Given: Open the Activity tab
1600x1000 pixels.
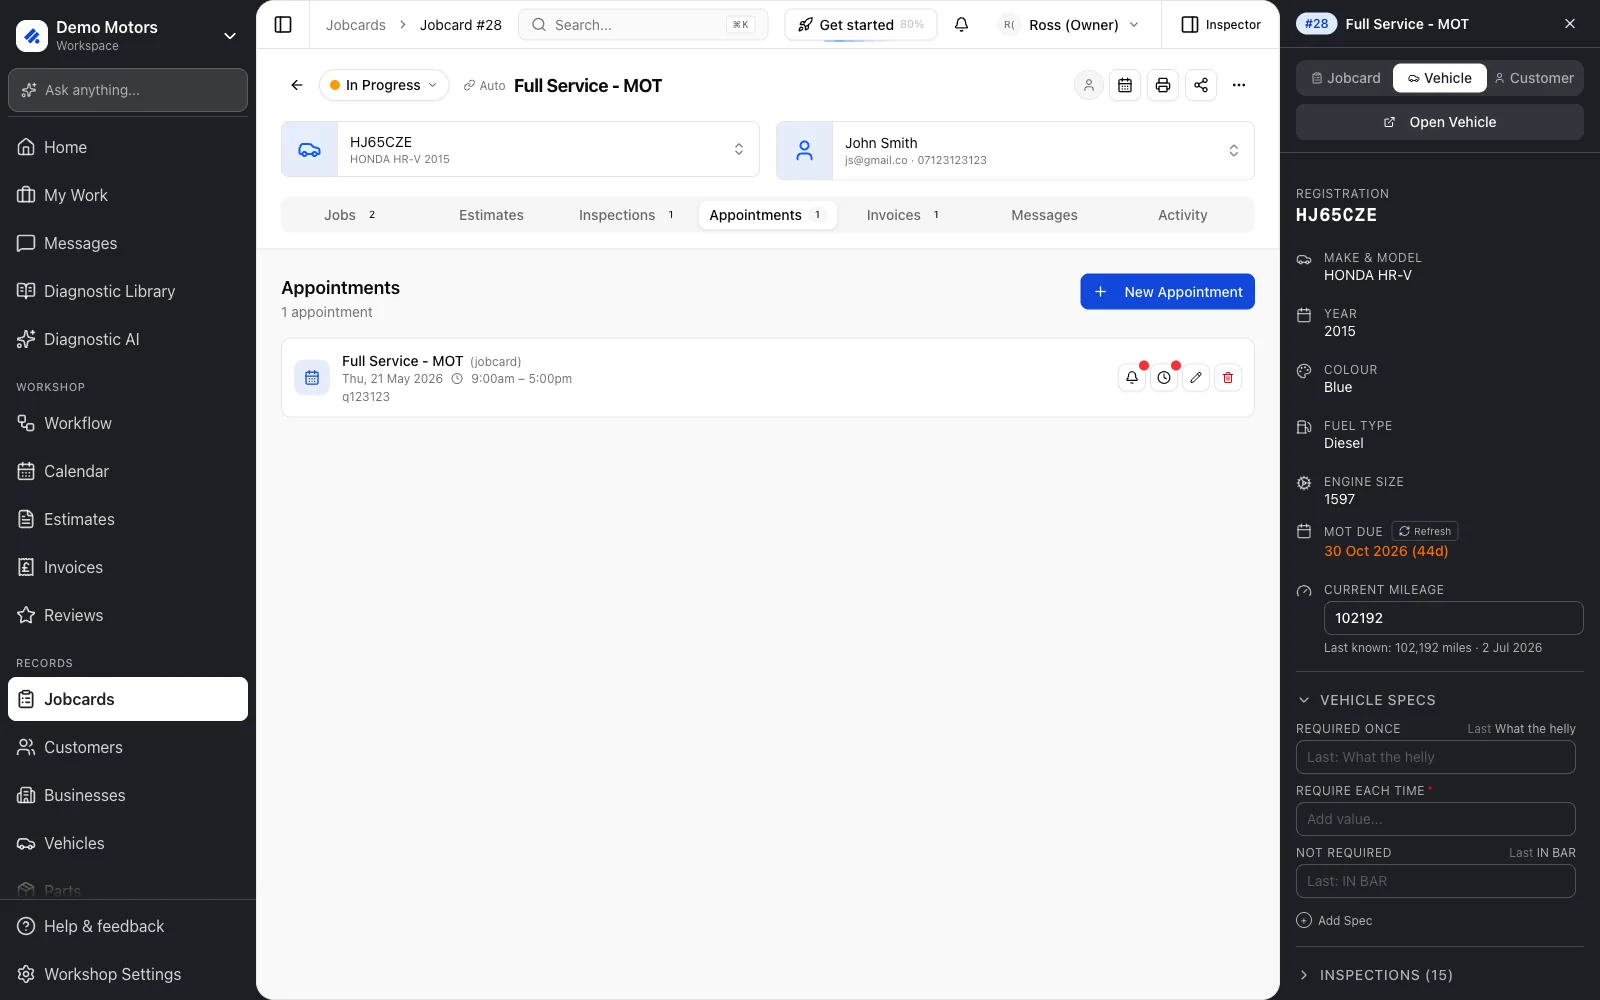Looking at the screenshot, I should (1183, 215).
